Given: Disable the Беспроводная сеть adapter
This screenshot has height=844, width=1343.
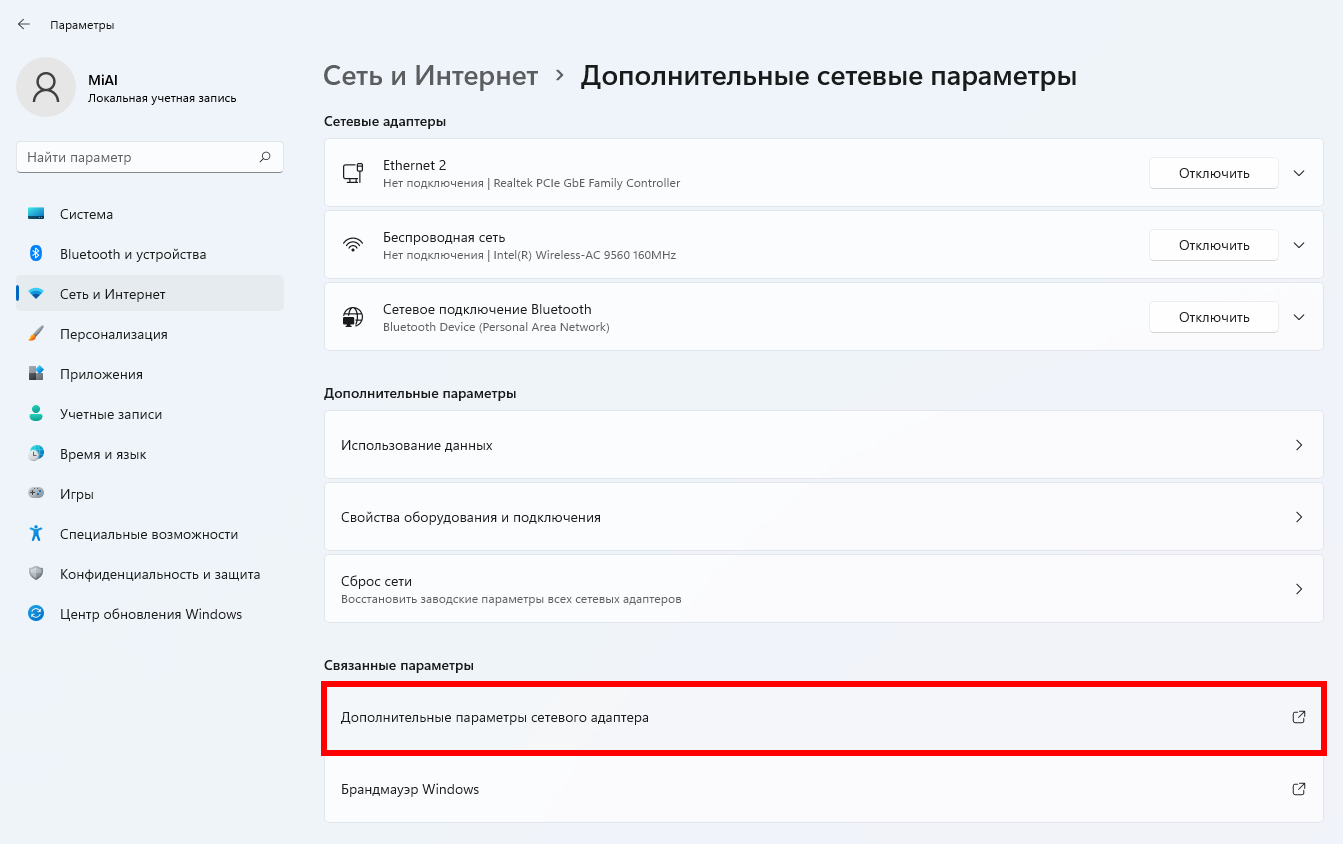Looking at the screenshot, I should 1213,245.
